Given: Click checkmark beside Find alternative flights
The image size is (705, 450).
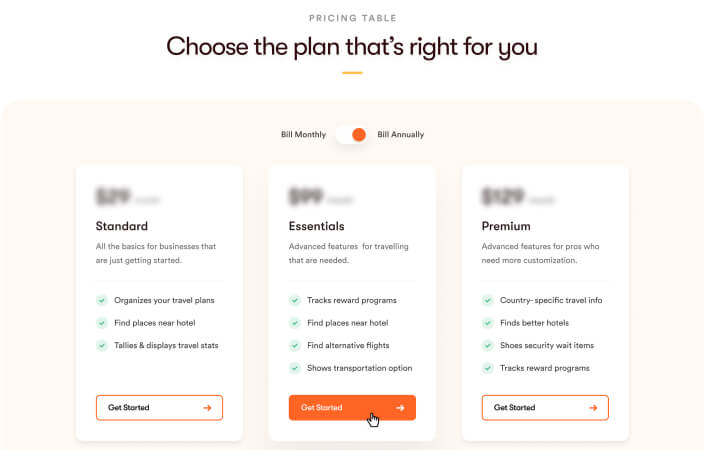Looking at the screenshot, I should point(294,345).
